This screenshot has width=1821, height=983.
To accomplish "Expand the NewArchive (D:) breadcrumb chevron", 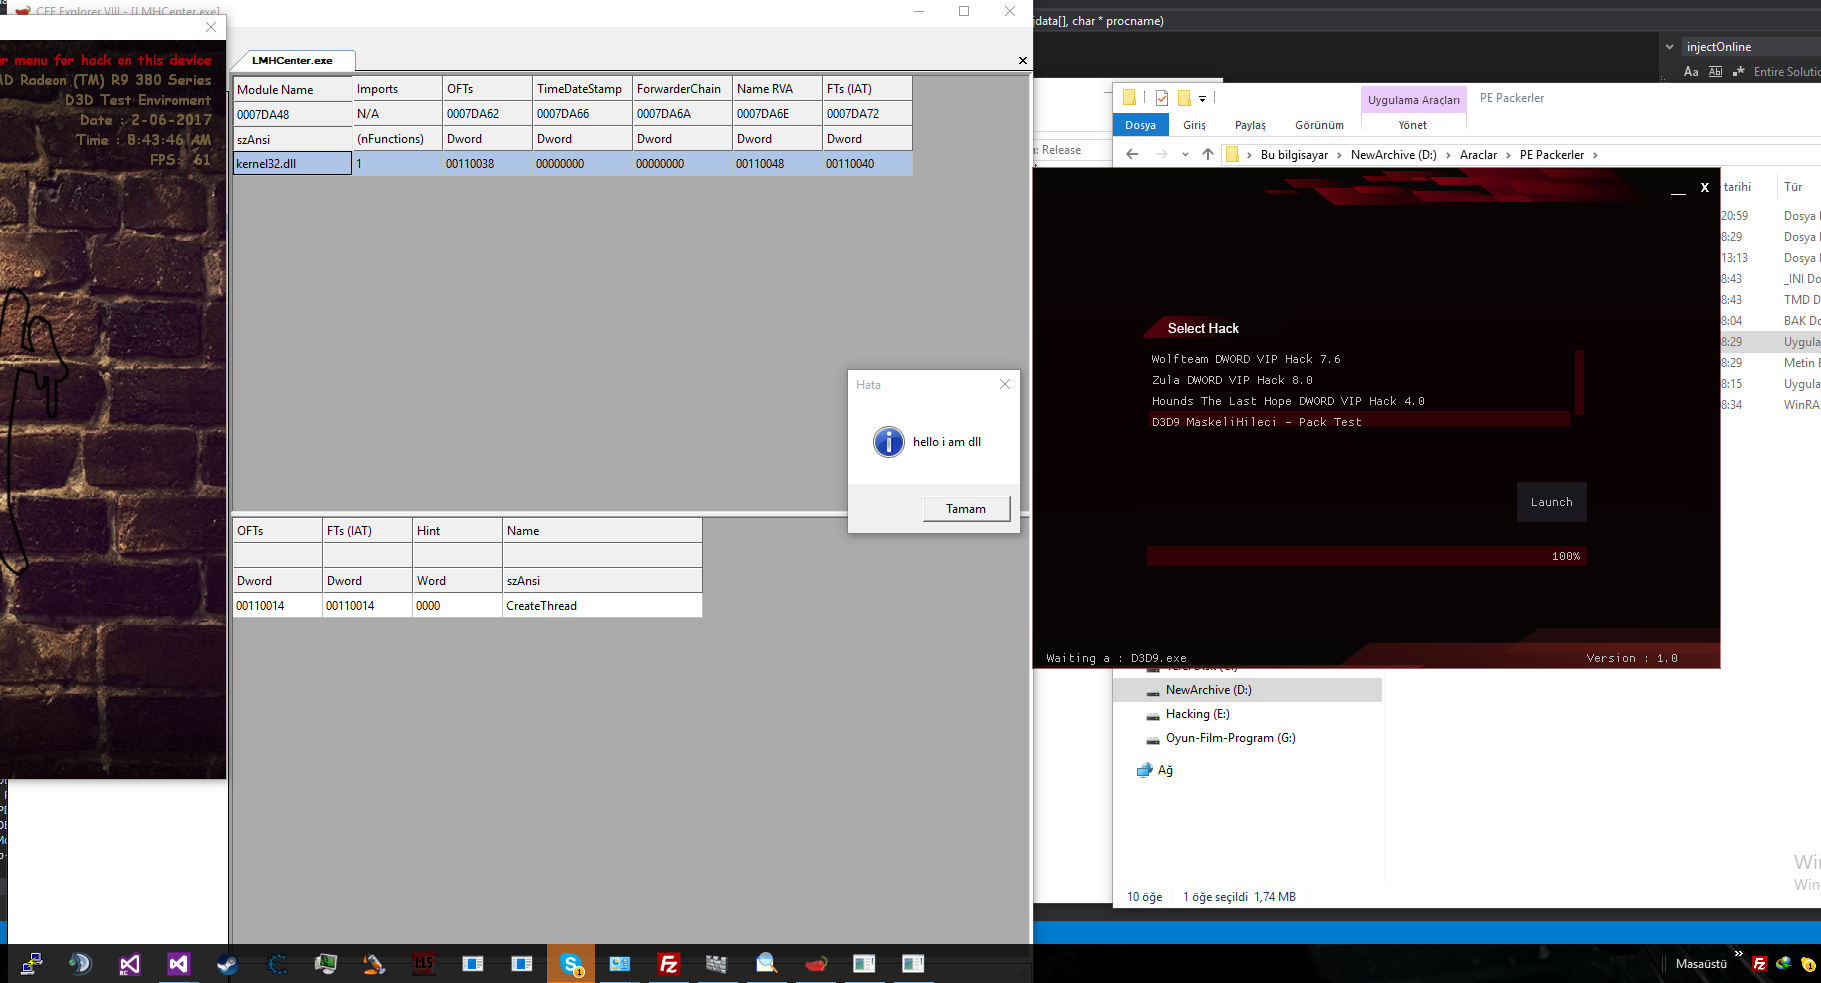I will pos(1448,155).
